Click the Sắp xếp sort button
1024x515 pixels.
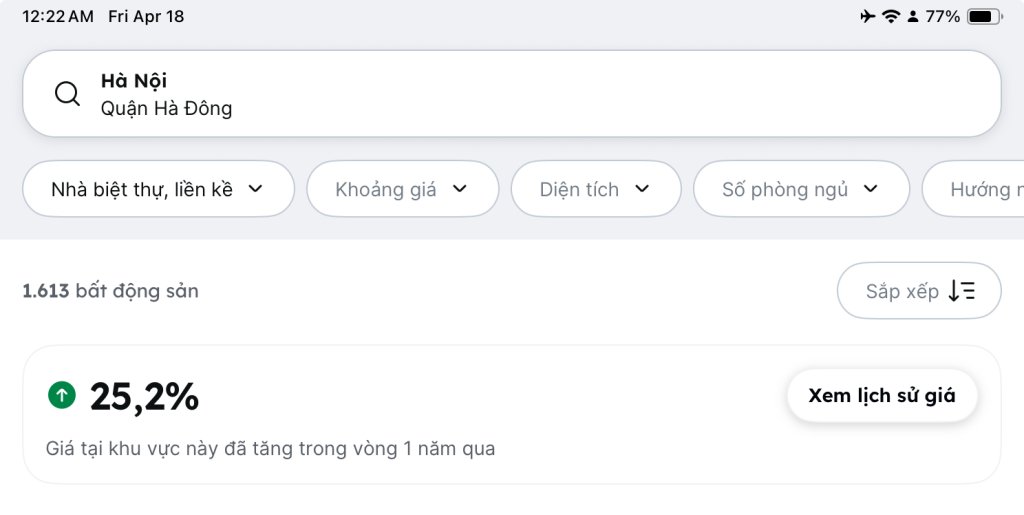[x=919, y=290]
